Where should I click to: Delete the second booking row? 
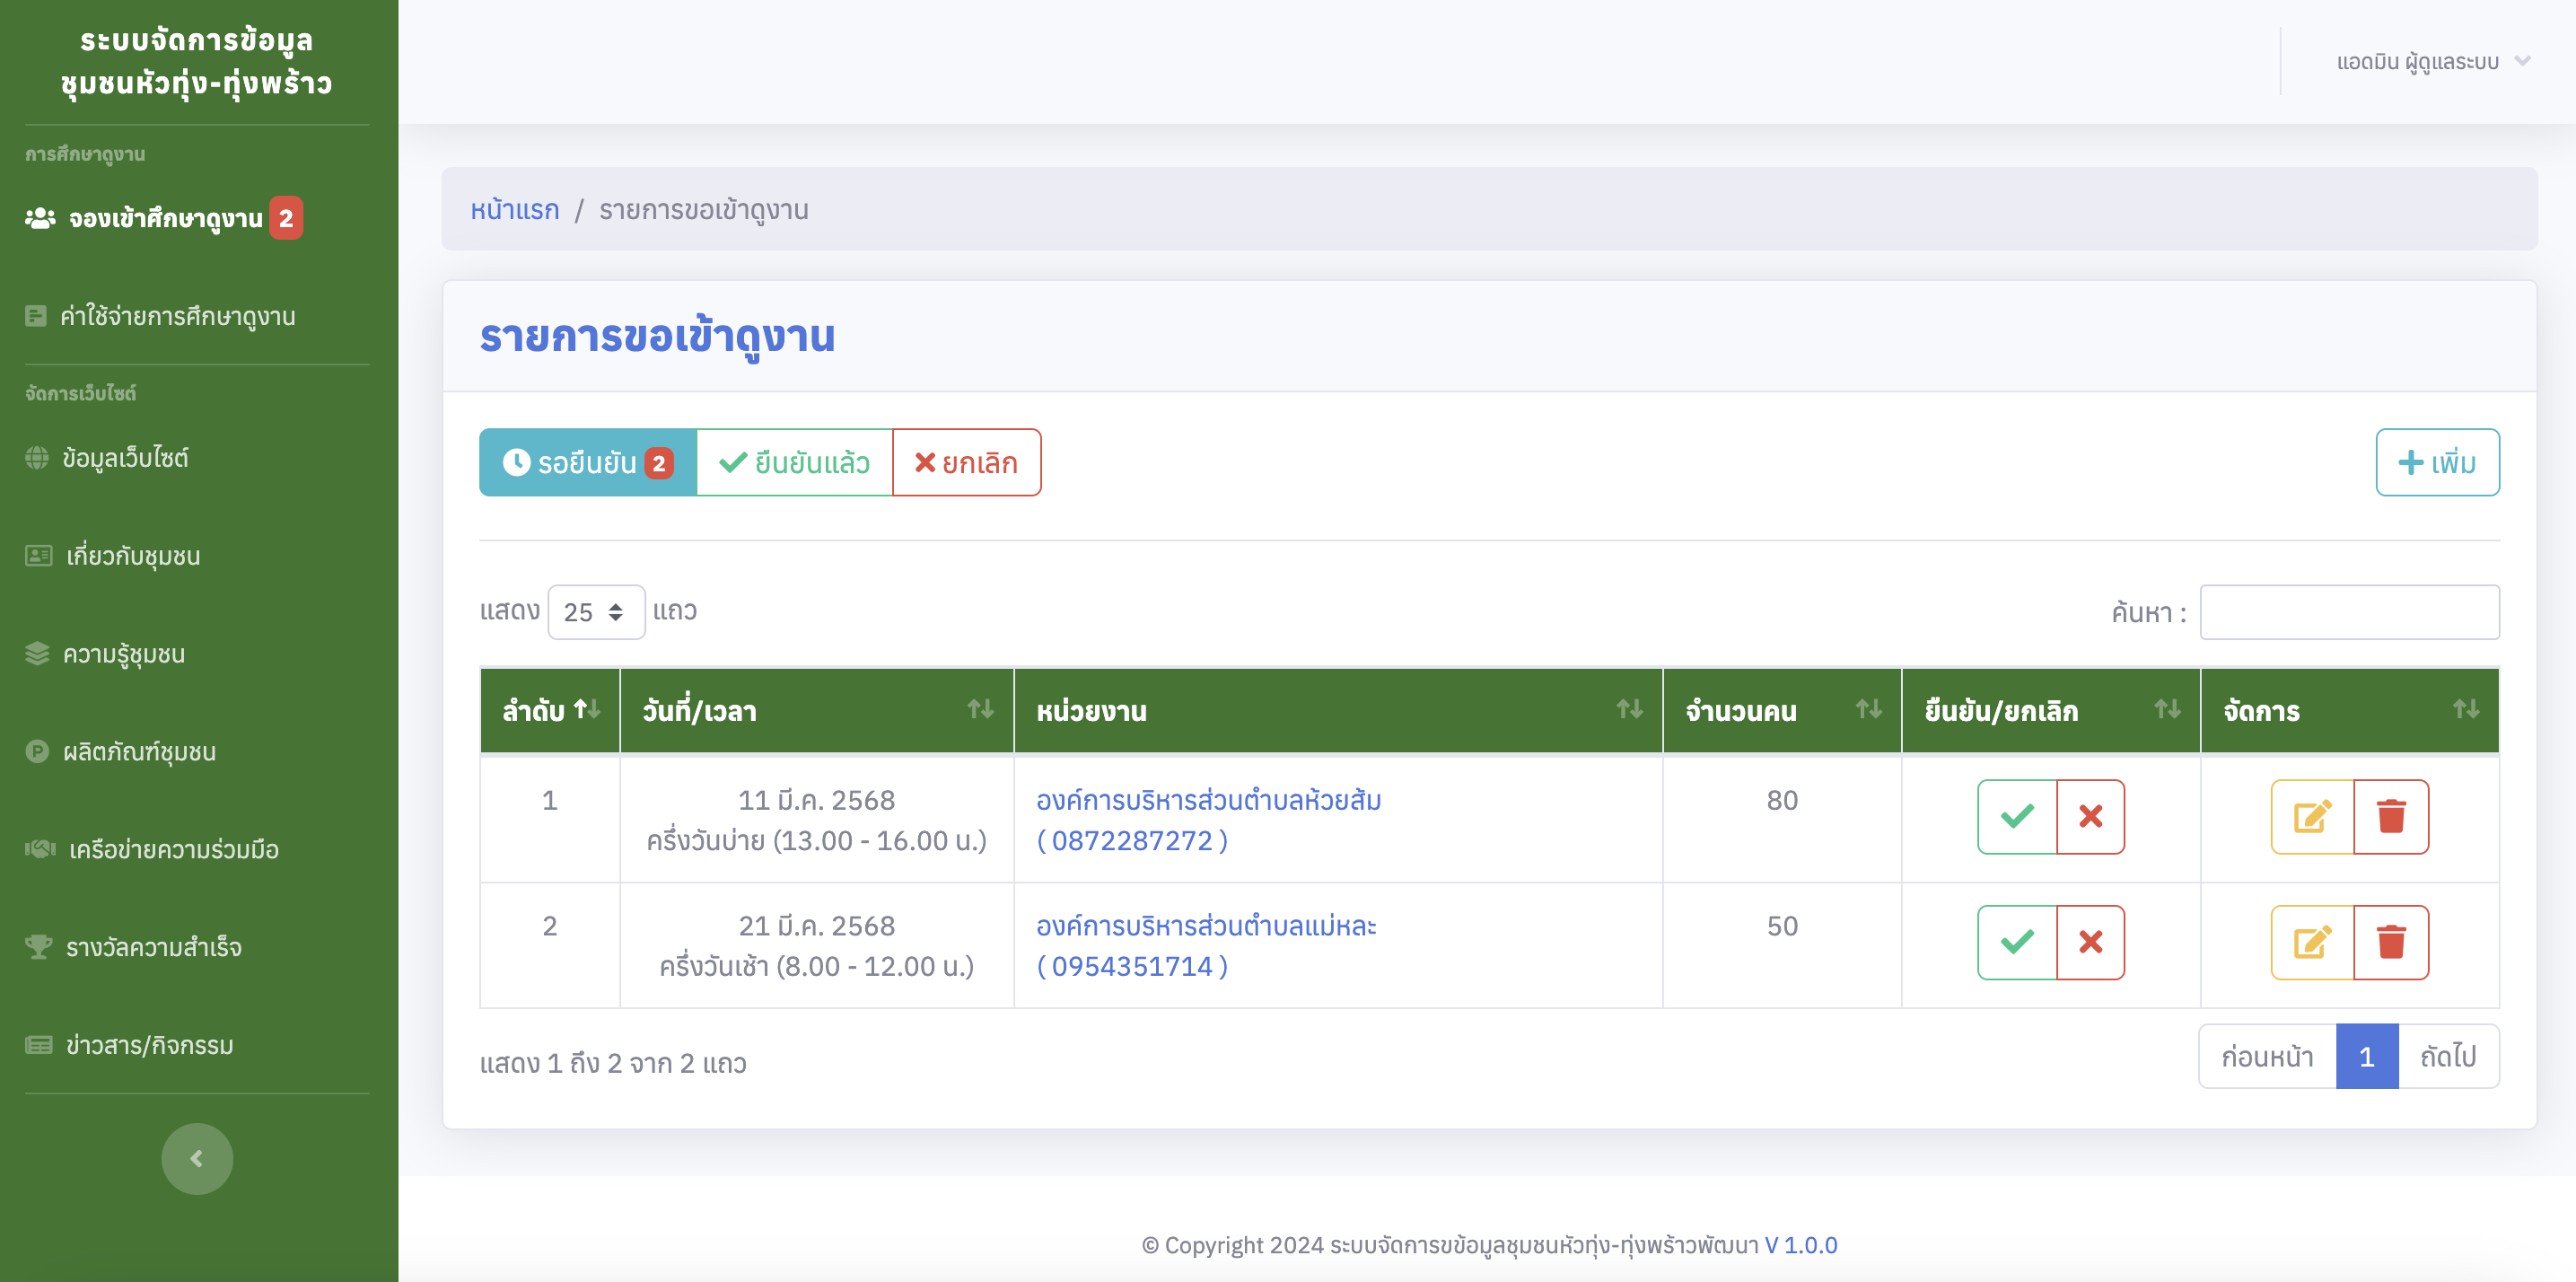click(x=2391, y=942)
